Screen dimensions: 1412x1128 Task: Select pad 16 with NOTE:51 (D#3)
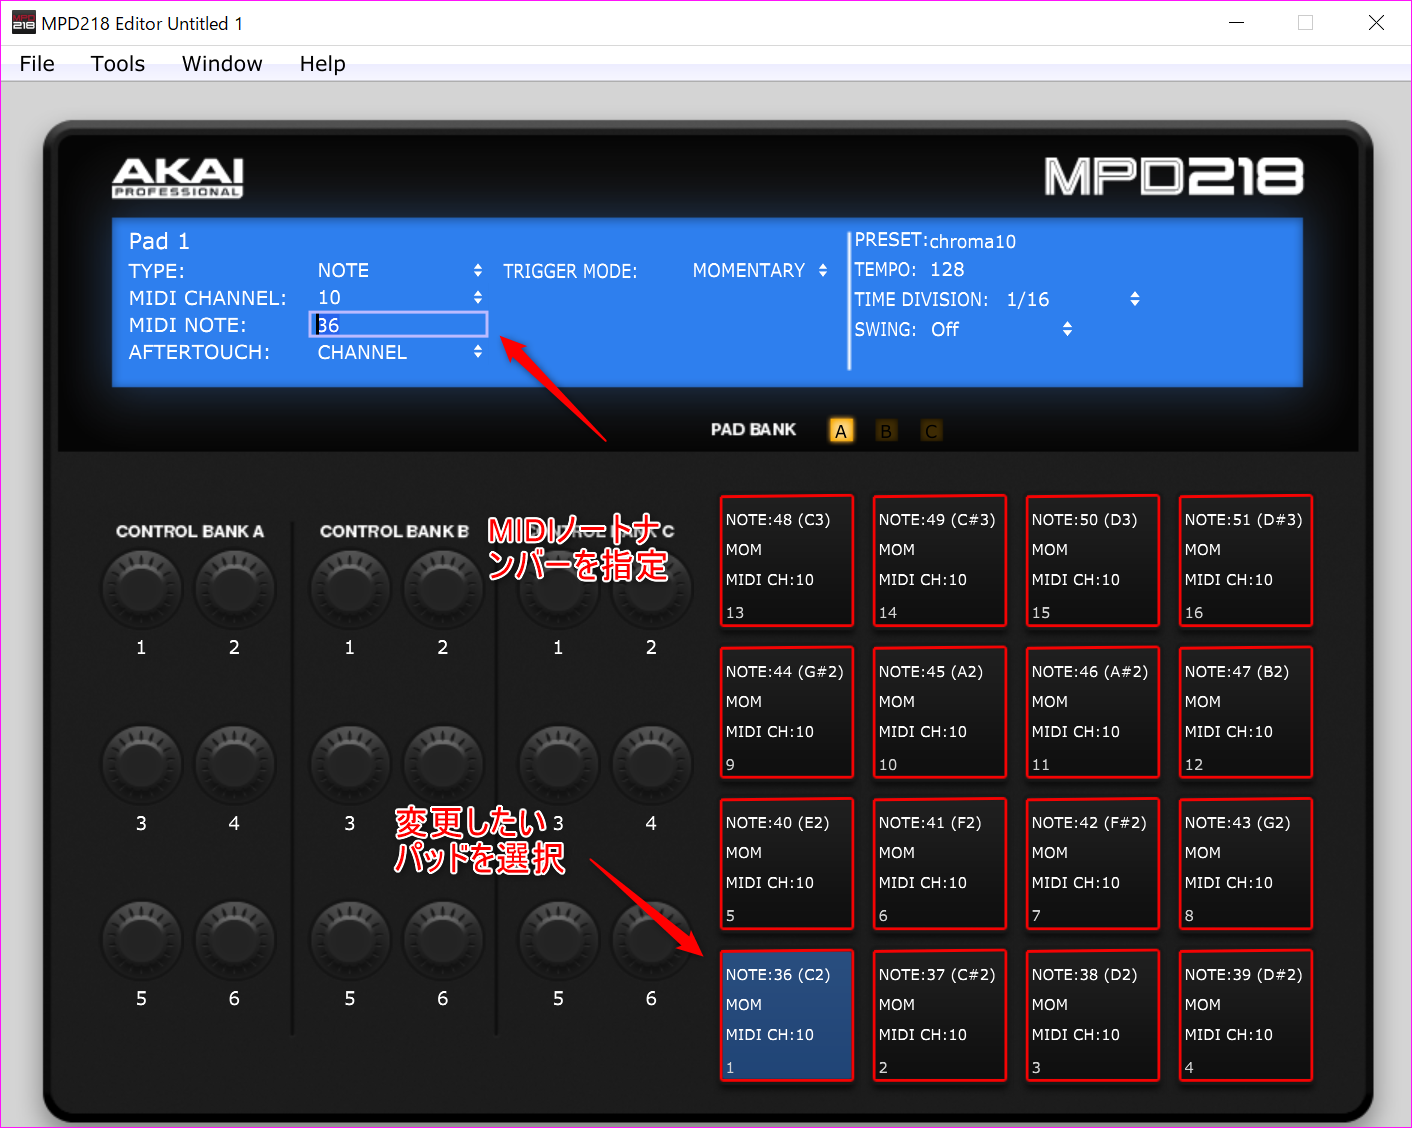1245,561
